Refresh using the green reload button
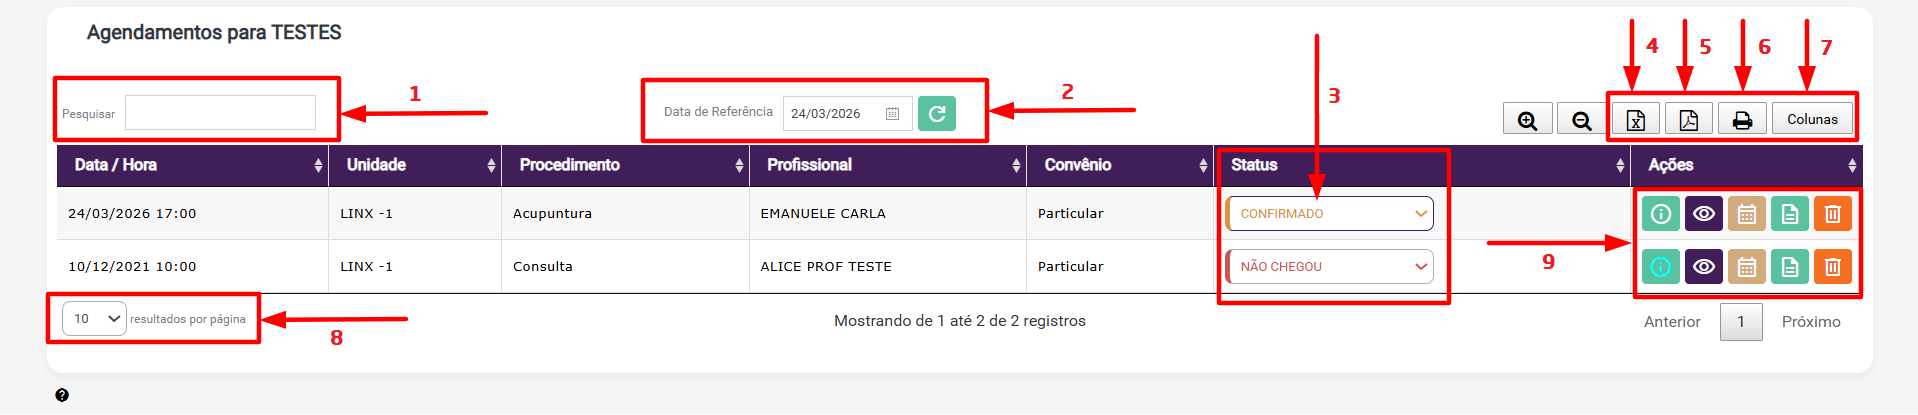1918x415 pixels. (x=936, y=114)
